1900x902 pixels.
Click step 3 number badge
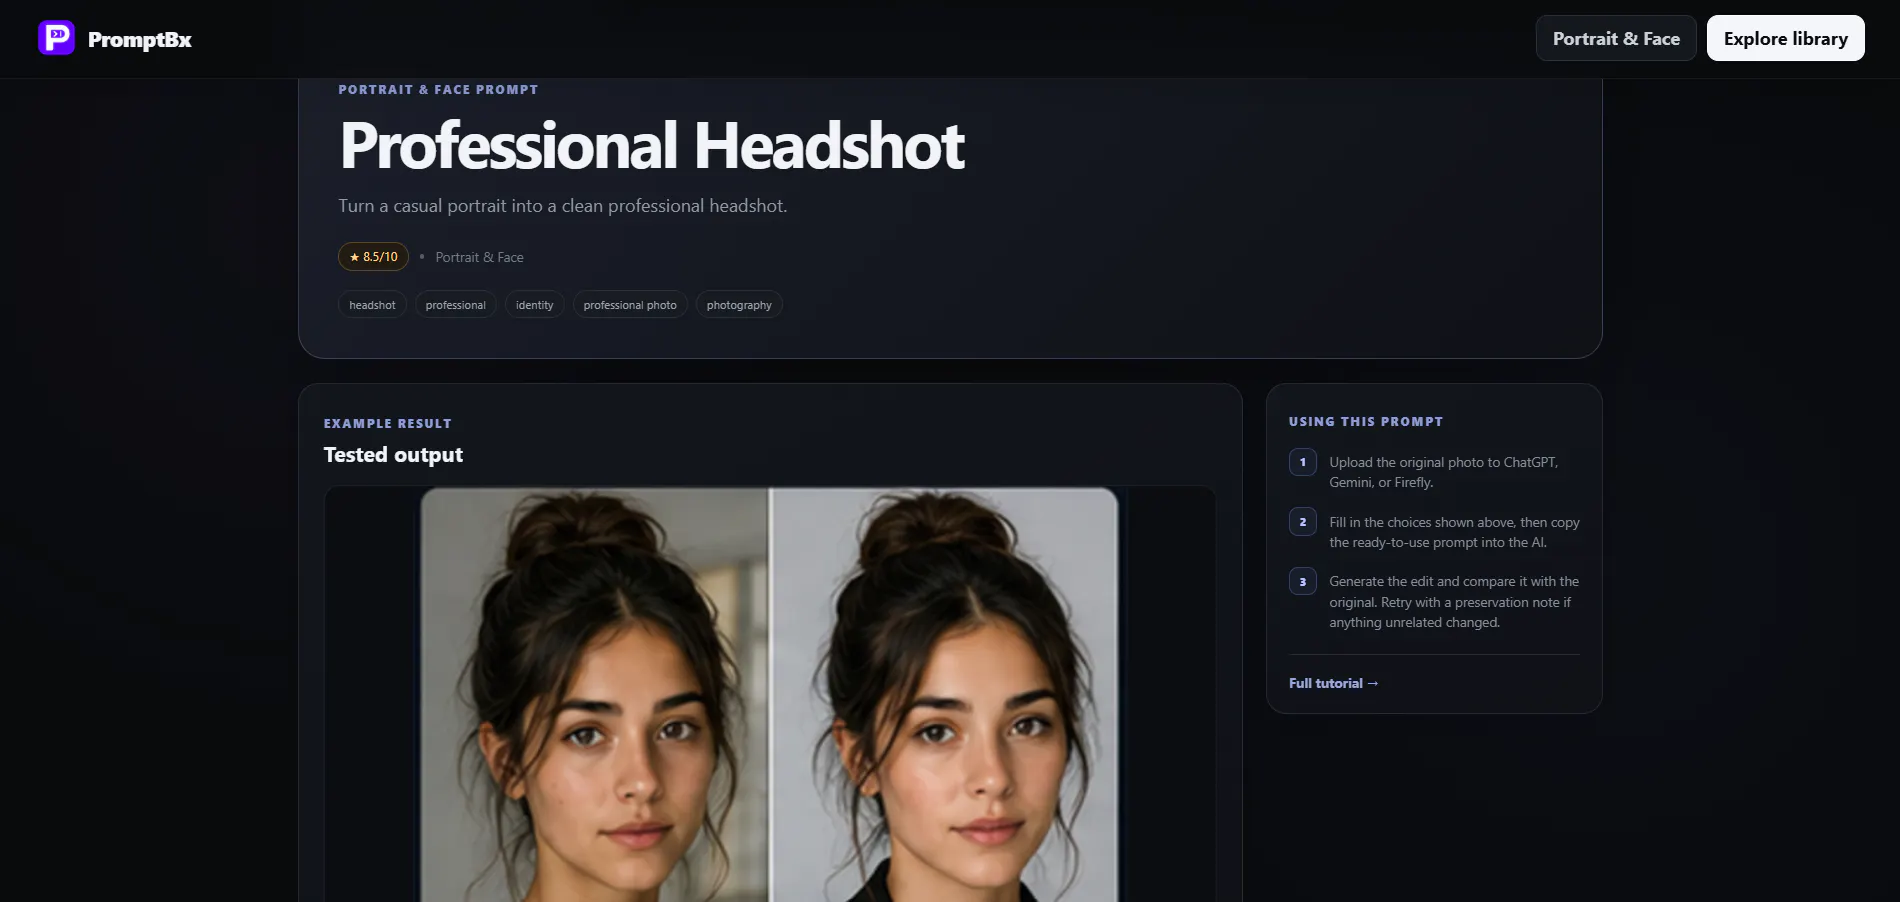tap(1302, 582)
